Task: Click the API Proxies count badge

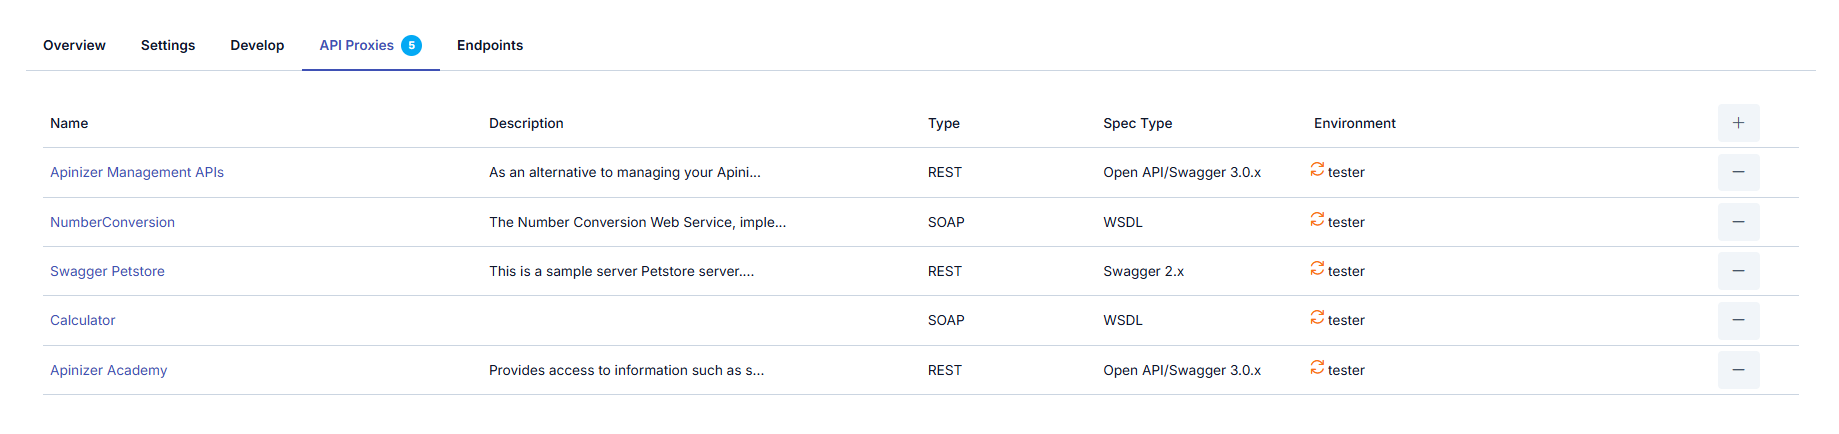Action: (411, 45)
